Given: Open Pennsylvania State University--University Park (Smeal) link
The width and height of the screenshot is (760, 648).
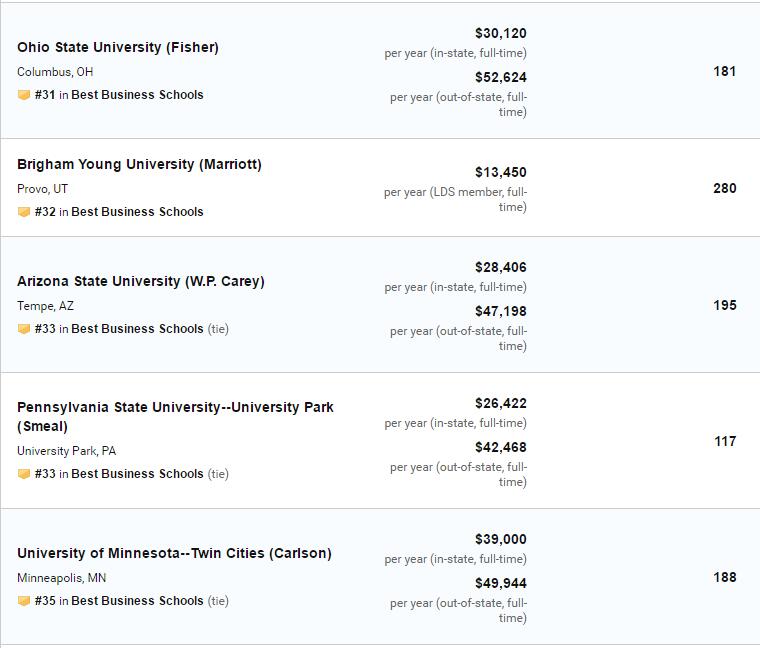Looking at the screenshot, I should click(175, 416).
